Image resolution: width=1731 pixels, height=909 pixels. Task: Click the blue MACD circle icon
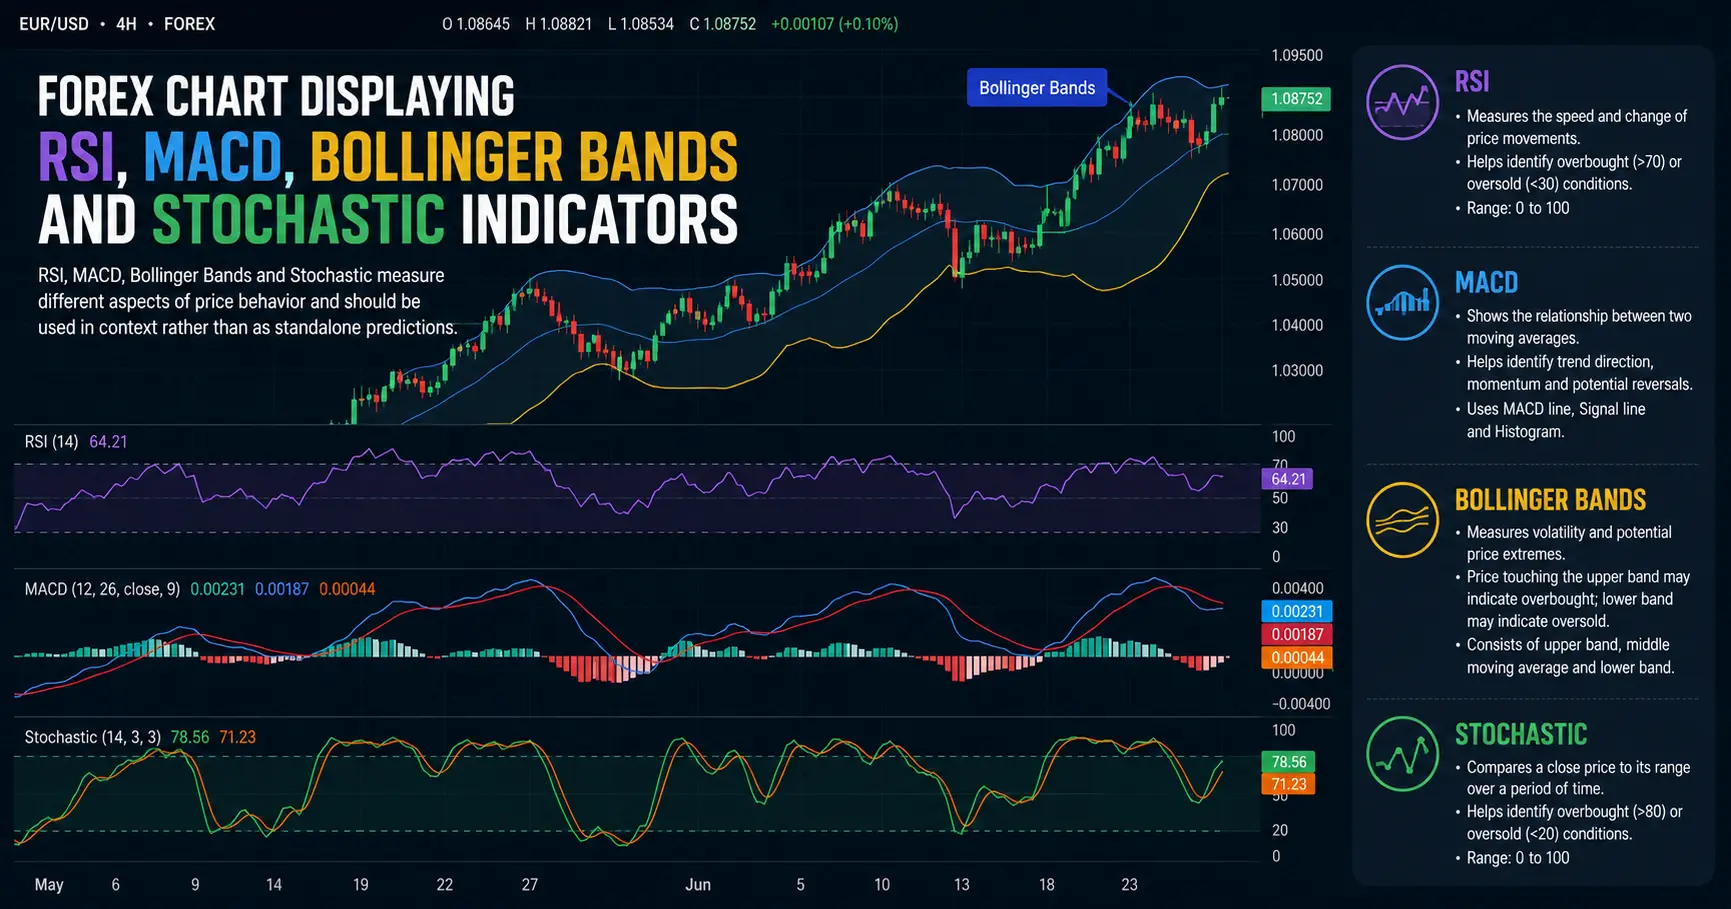pos(1402,302)
